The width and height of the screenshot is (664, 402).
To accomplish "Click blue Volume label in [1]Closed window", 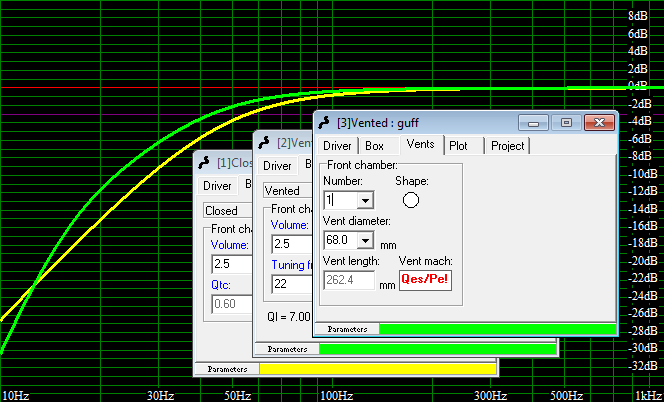I will click(x=230, y=245).
